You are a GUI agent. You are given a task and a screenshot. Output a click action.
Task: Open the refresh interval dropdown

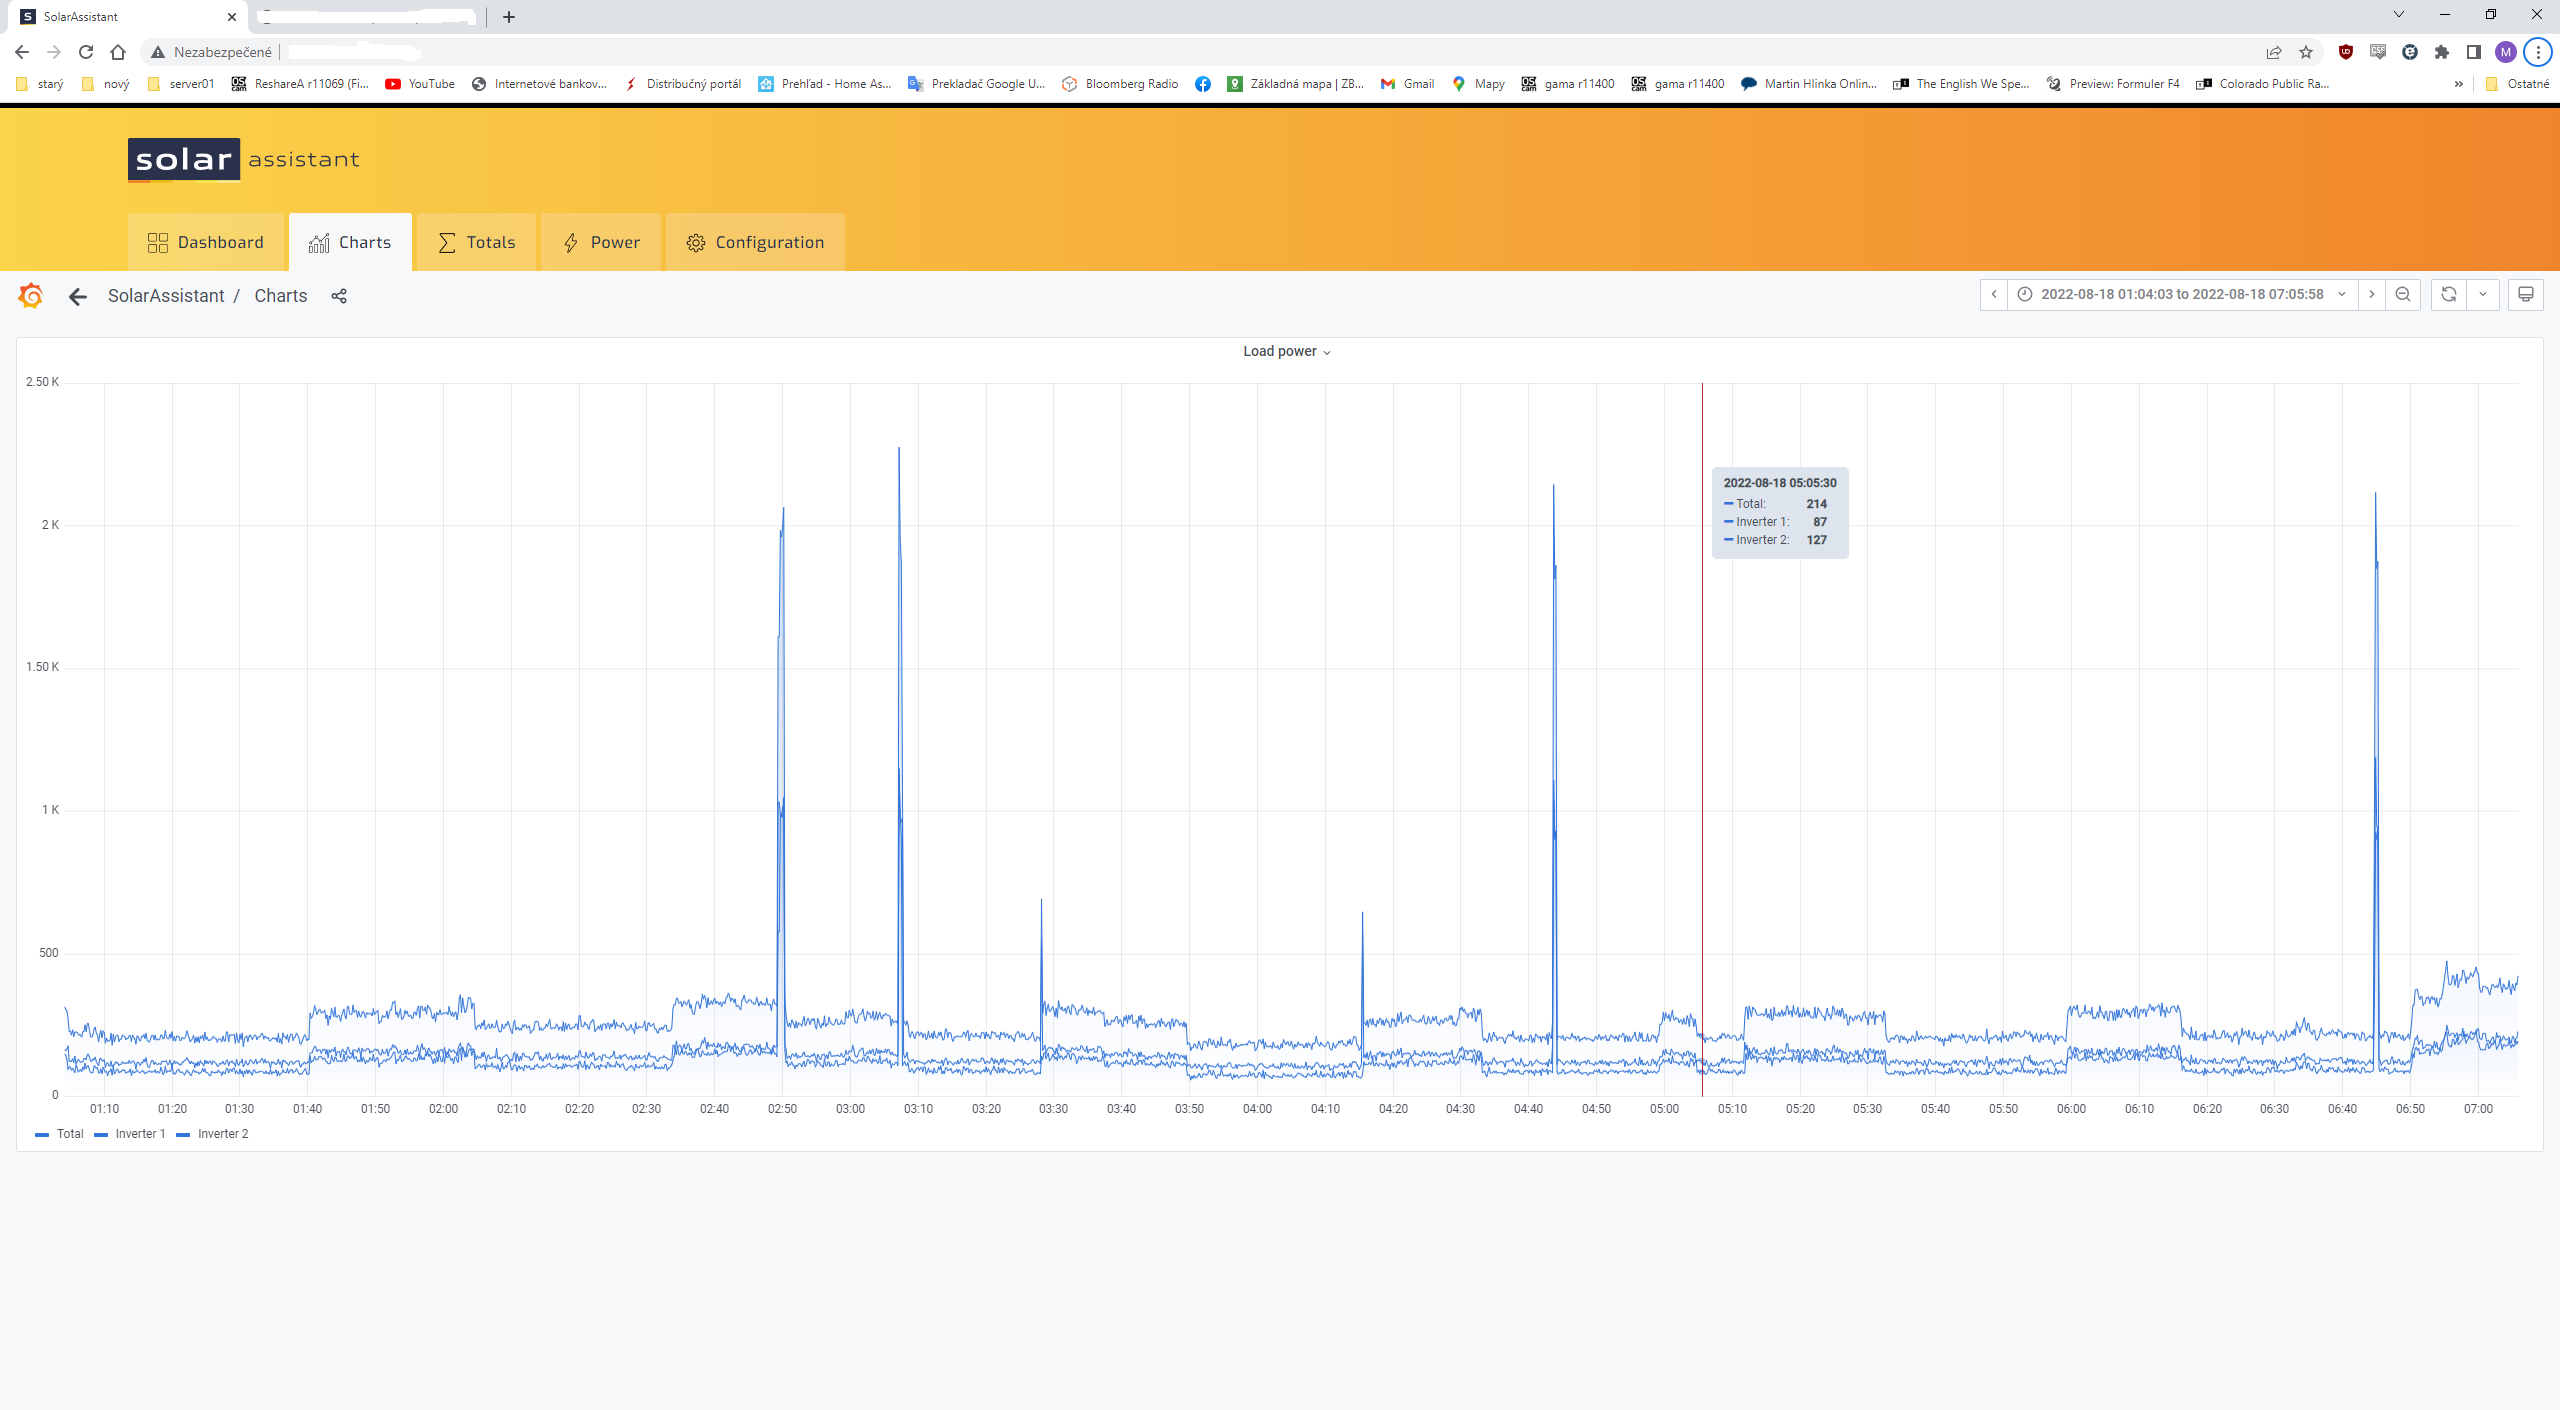pyautogui.click(x=2483, y=294)
